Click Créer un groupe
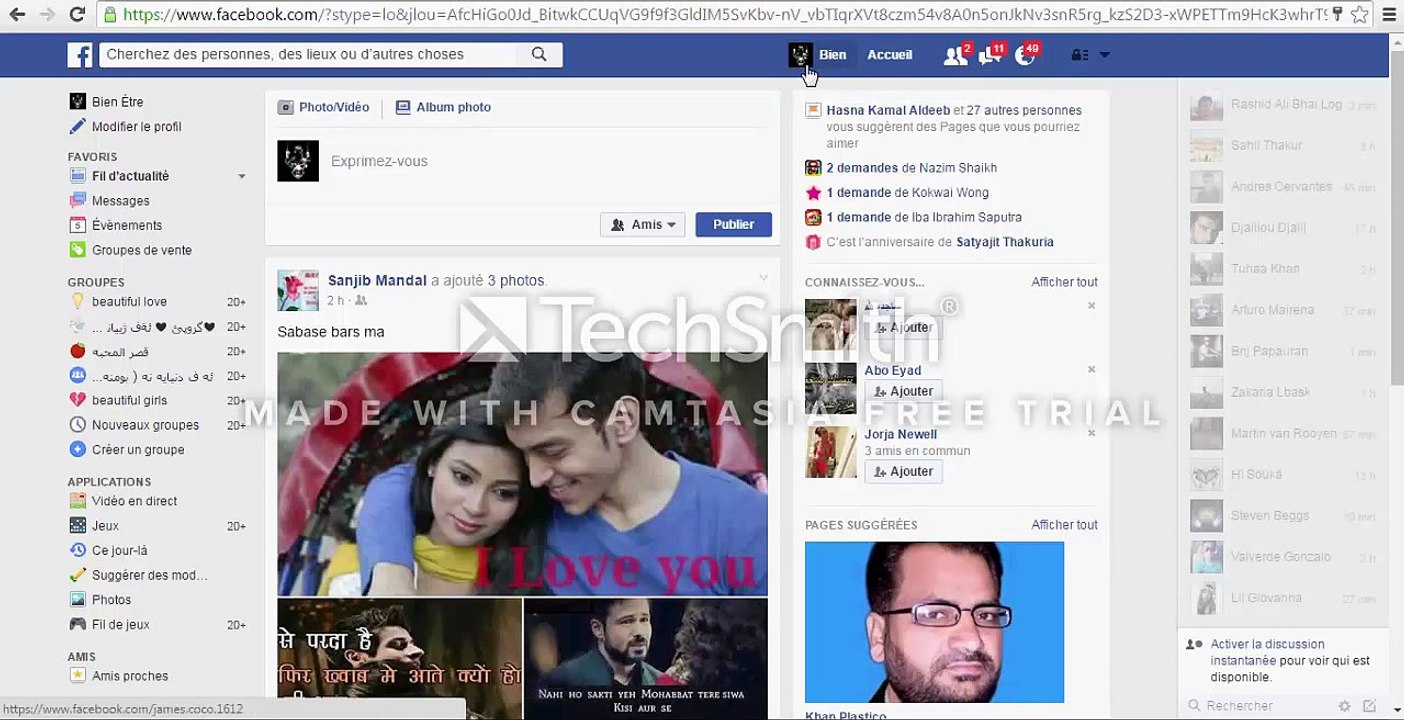This screenshot has width=1404, height=720. coord(138,450)
